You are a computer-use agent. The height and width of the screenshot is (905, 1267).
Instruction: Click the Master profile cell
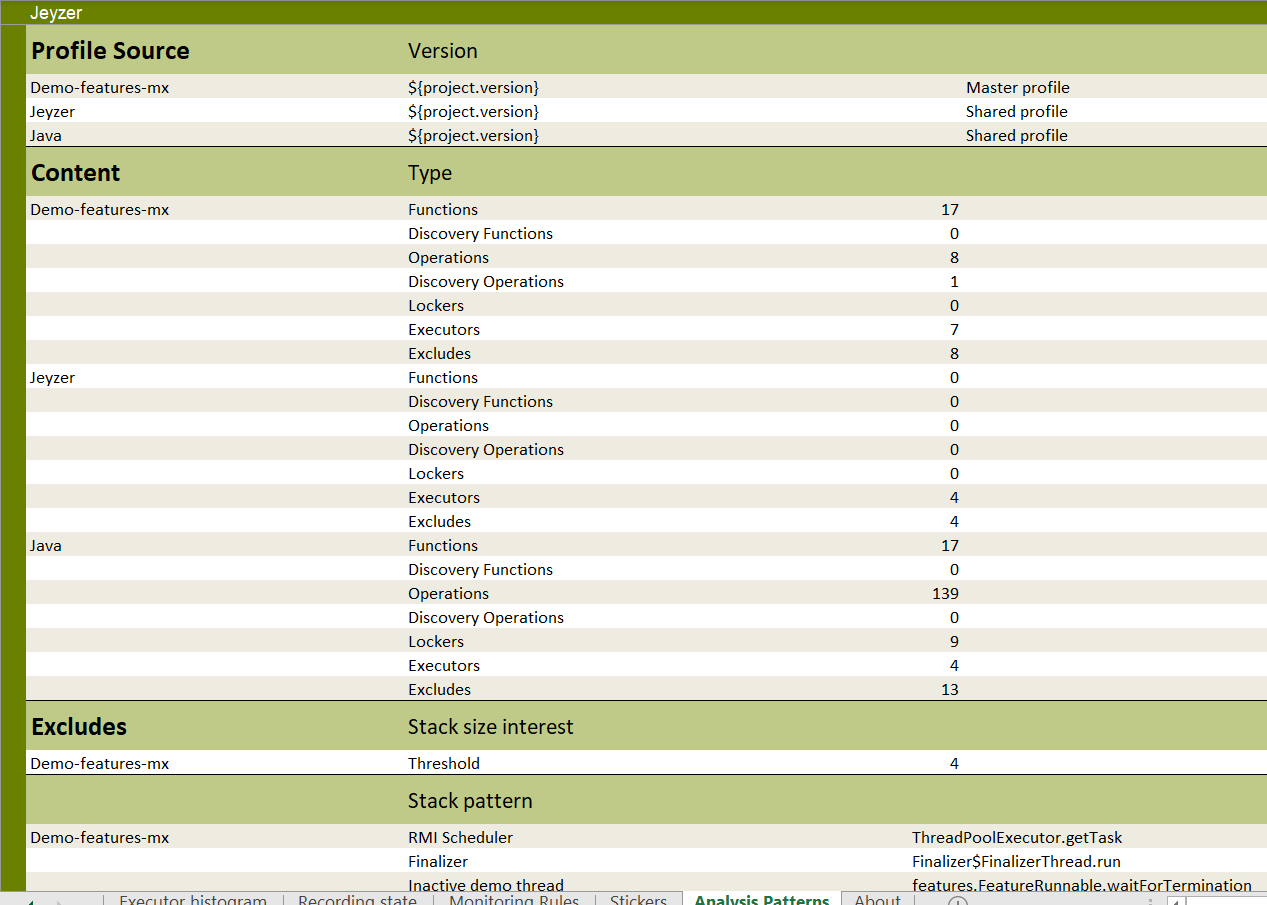1017,88
